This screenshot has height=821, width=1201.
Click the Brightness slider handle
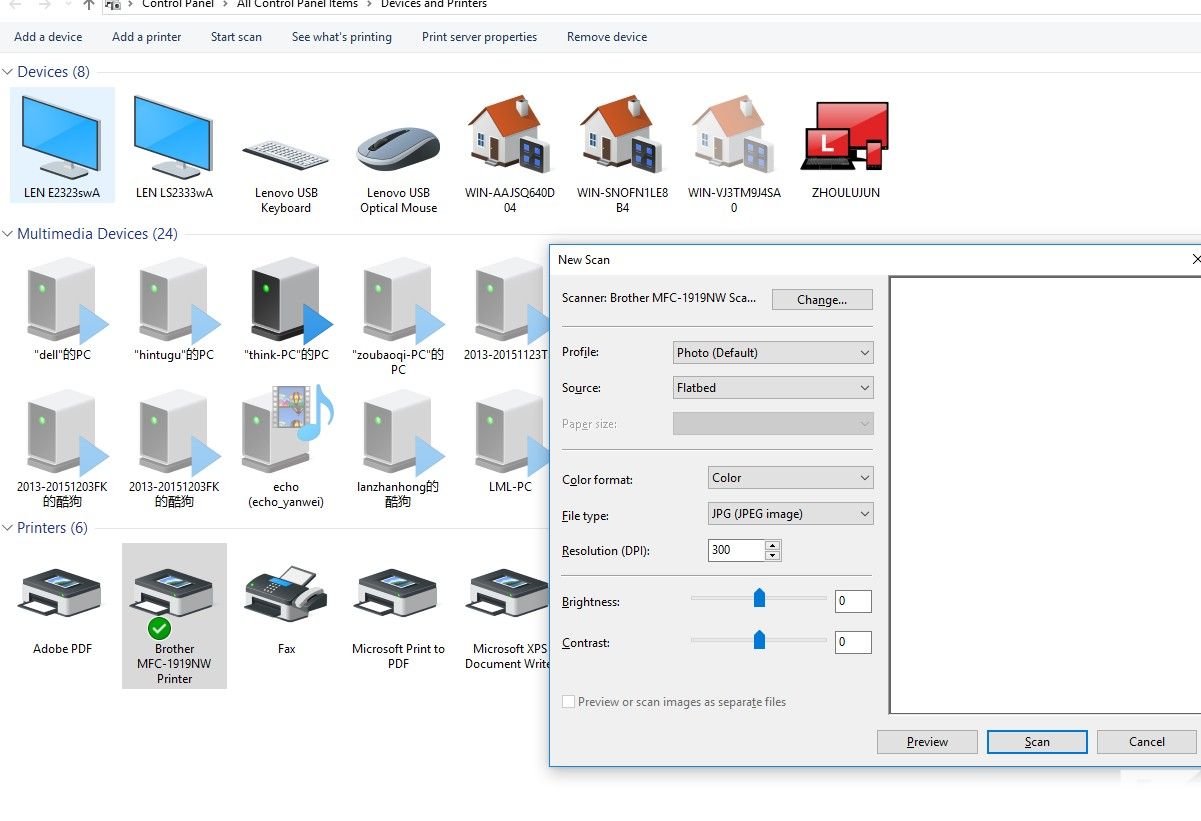(x=759, y=598)
